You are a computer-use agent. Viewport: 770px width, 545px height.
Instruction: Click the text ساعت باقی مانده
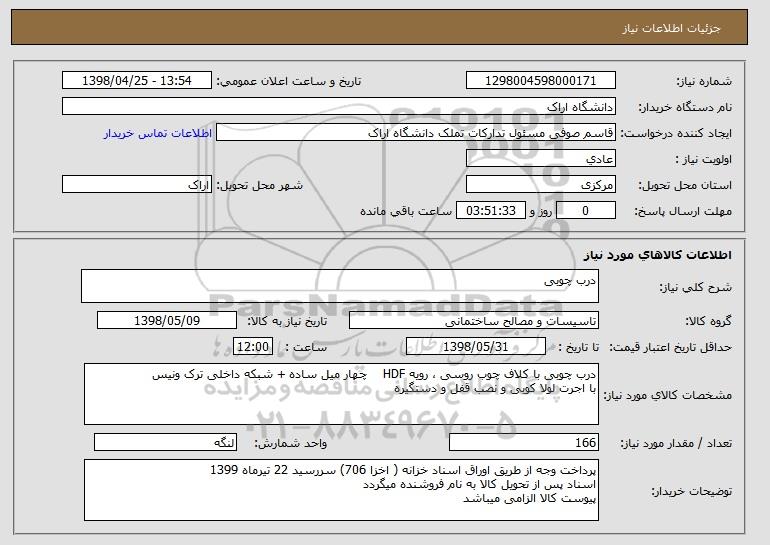pyautogui.click(x=406, y=211)
